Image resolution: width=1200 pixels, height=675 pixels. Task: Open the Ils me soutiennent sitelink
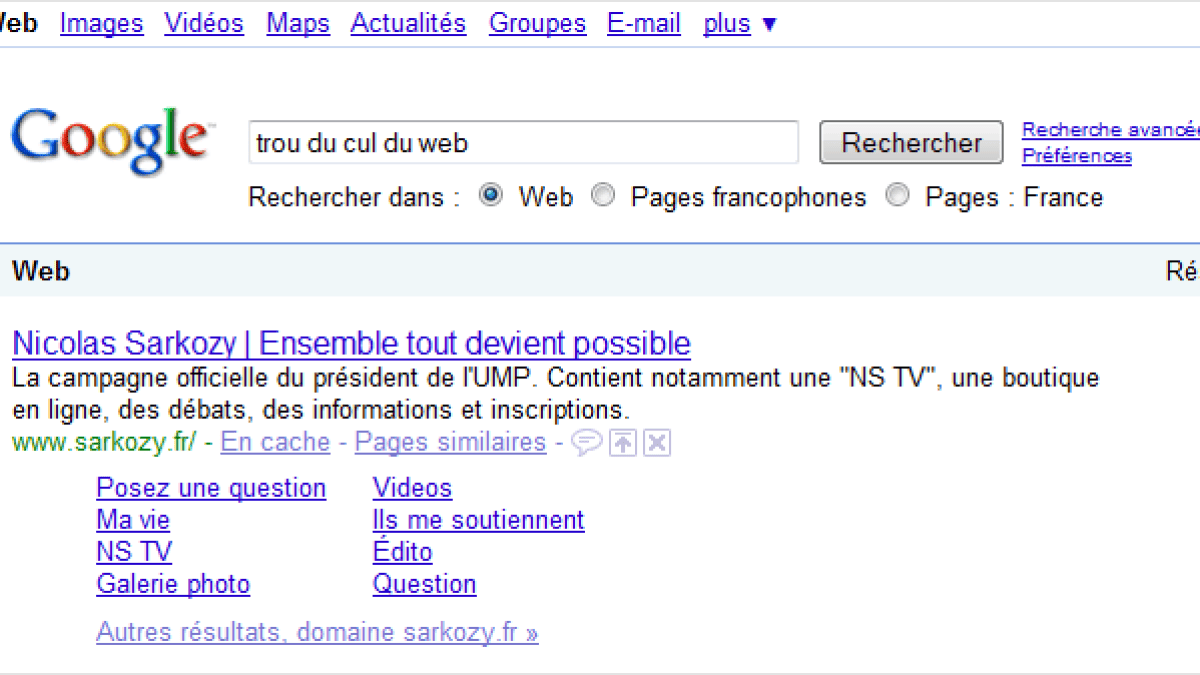(x=479, y=520)
